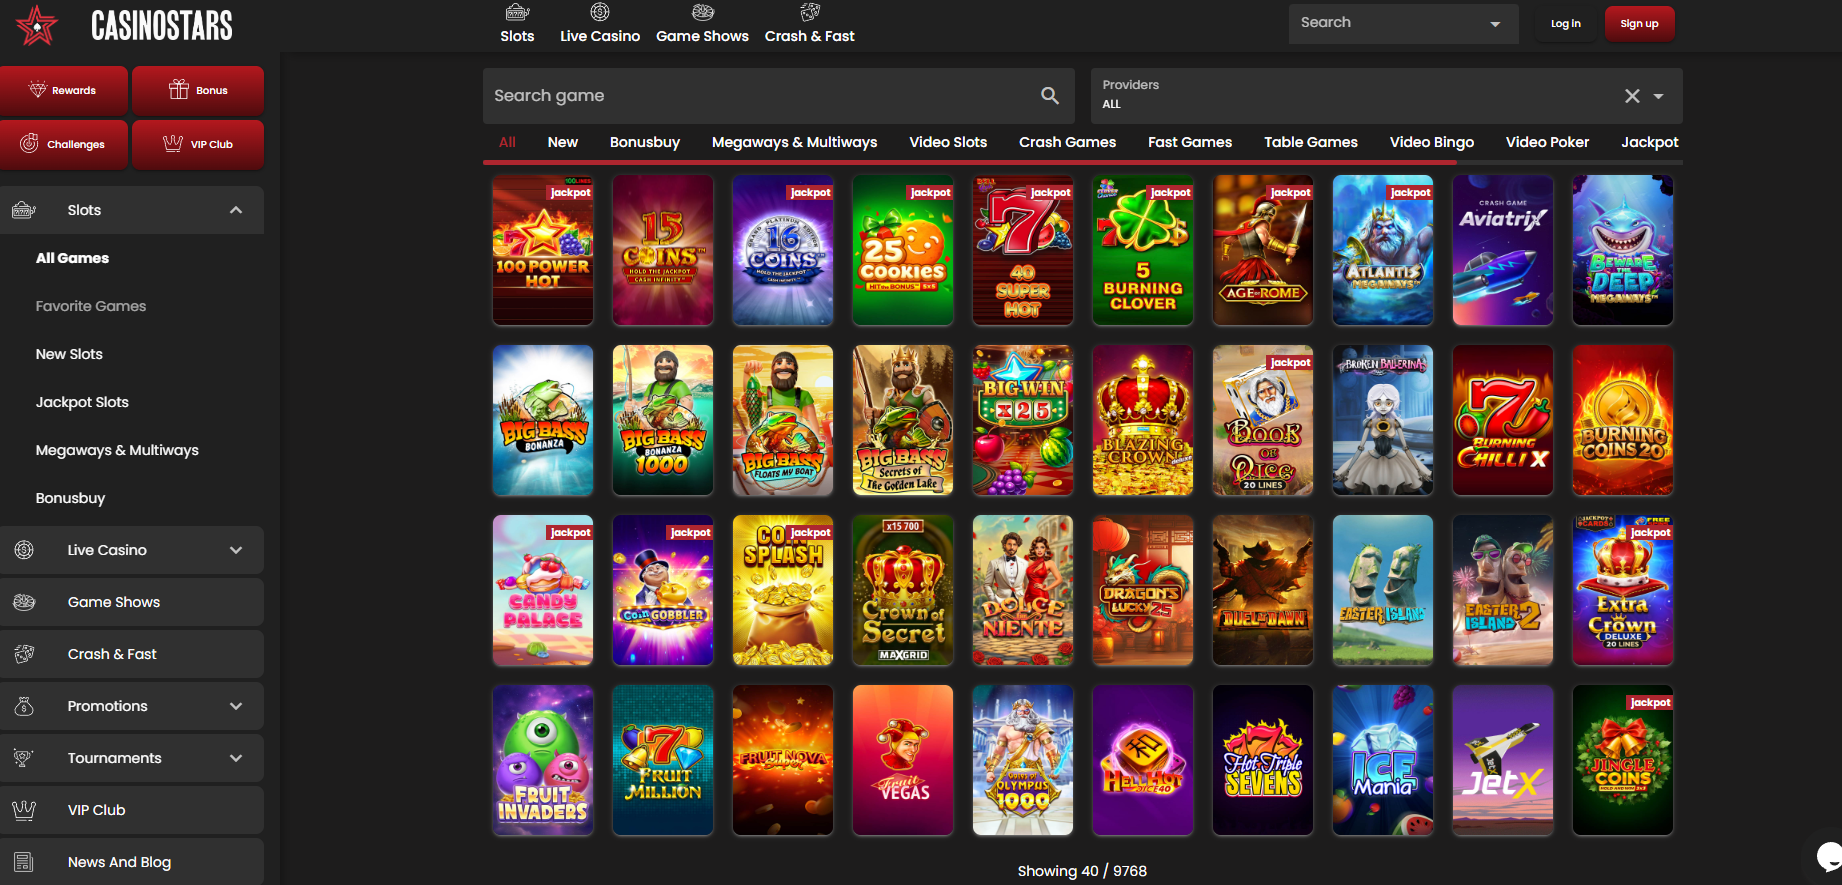
Task: Expand Tournaments sidebar section
Action: (236, 758)
